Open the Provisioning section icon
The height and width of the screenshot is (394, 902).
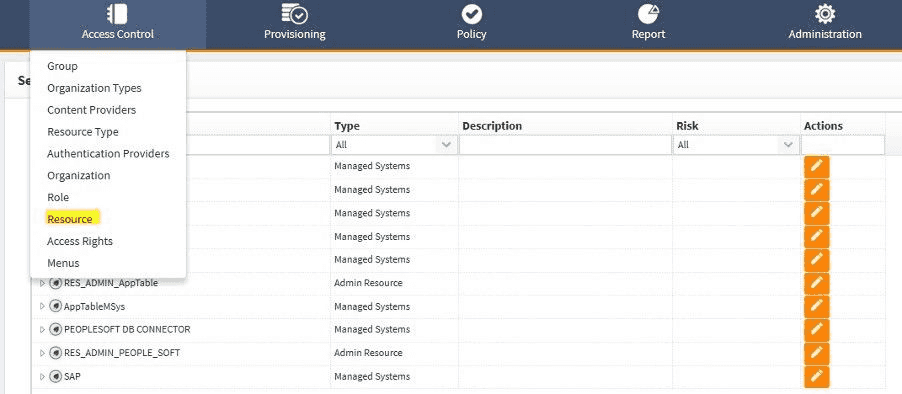point(295,14)
